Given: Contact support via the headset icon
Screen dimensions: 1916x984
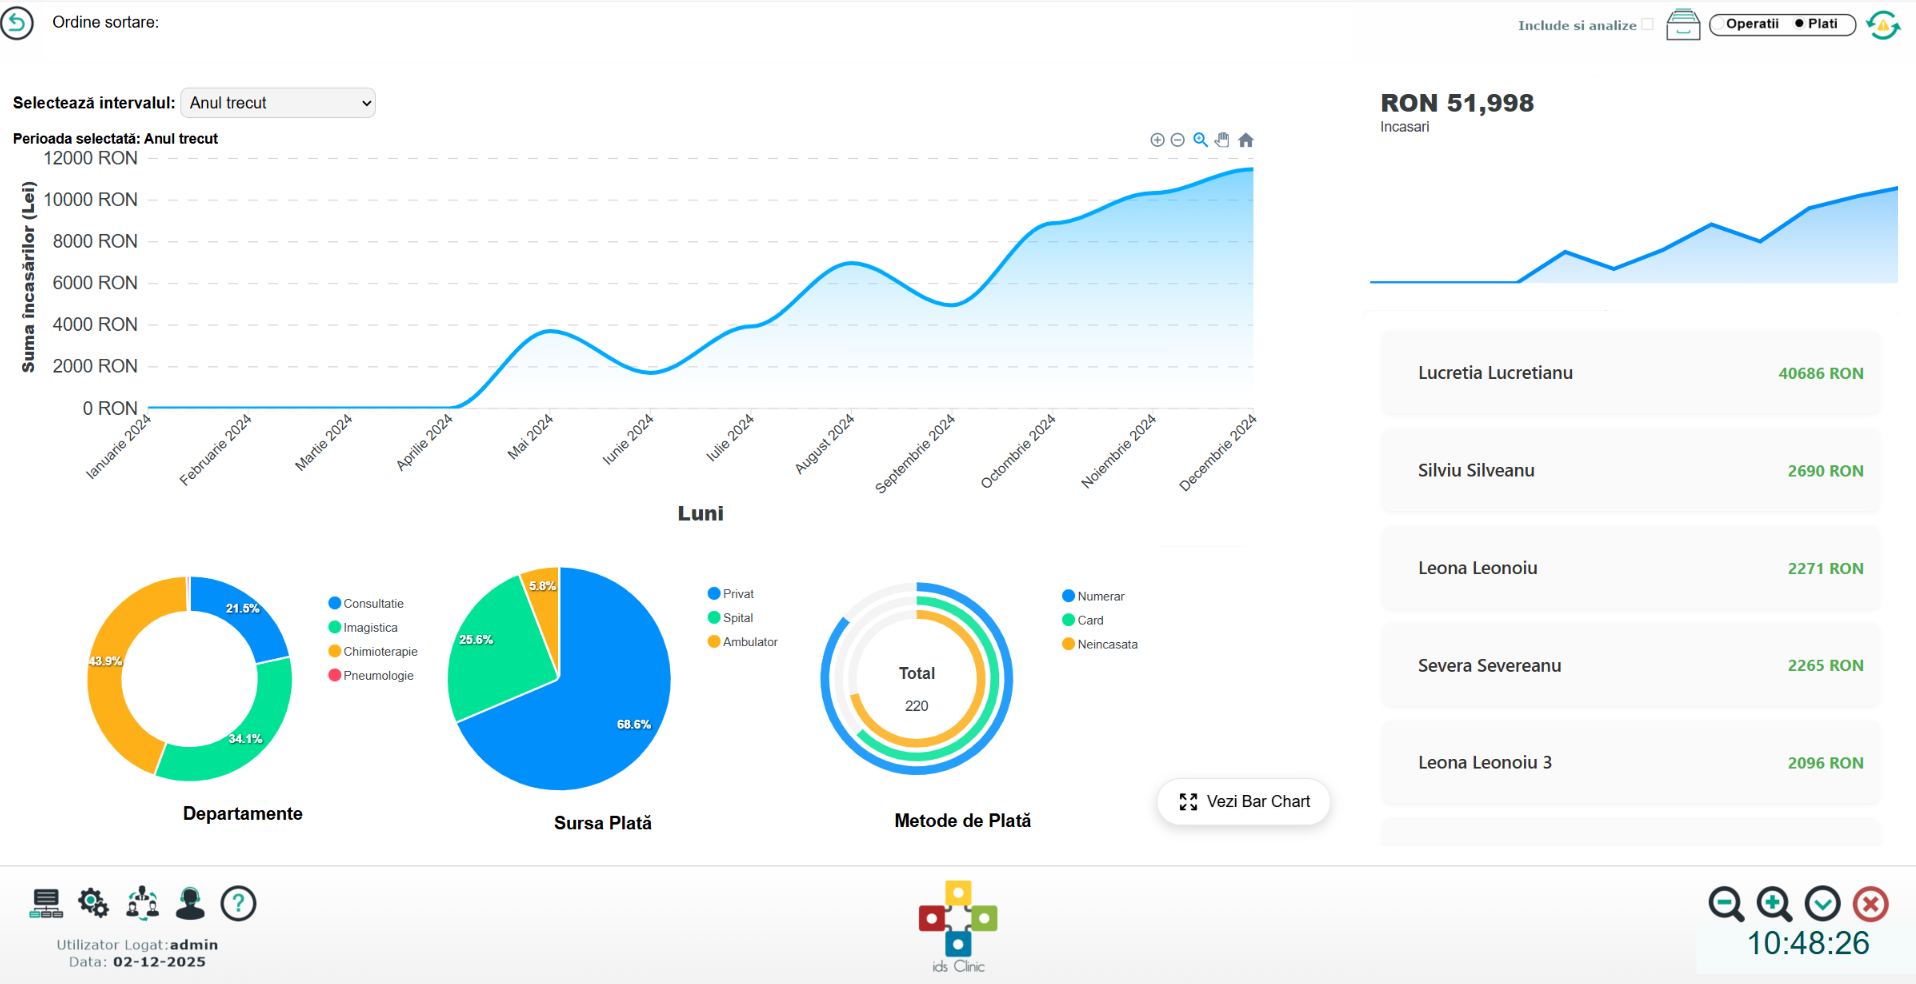Looking at the screenshot, I should [190, 902].
